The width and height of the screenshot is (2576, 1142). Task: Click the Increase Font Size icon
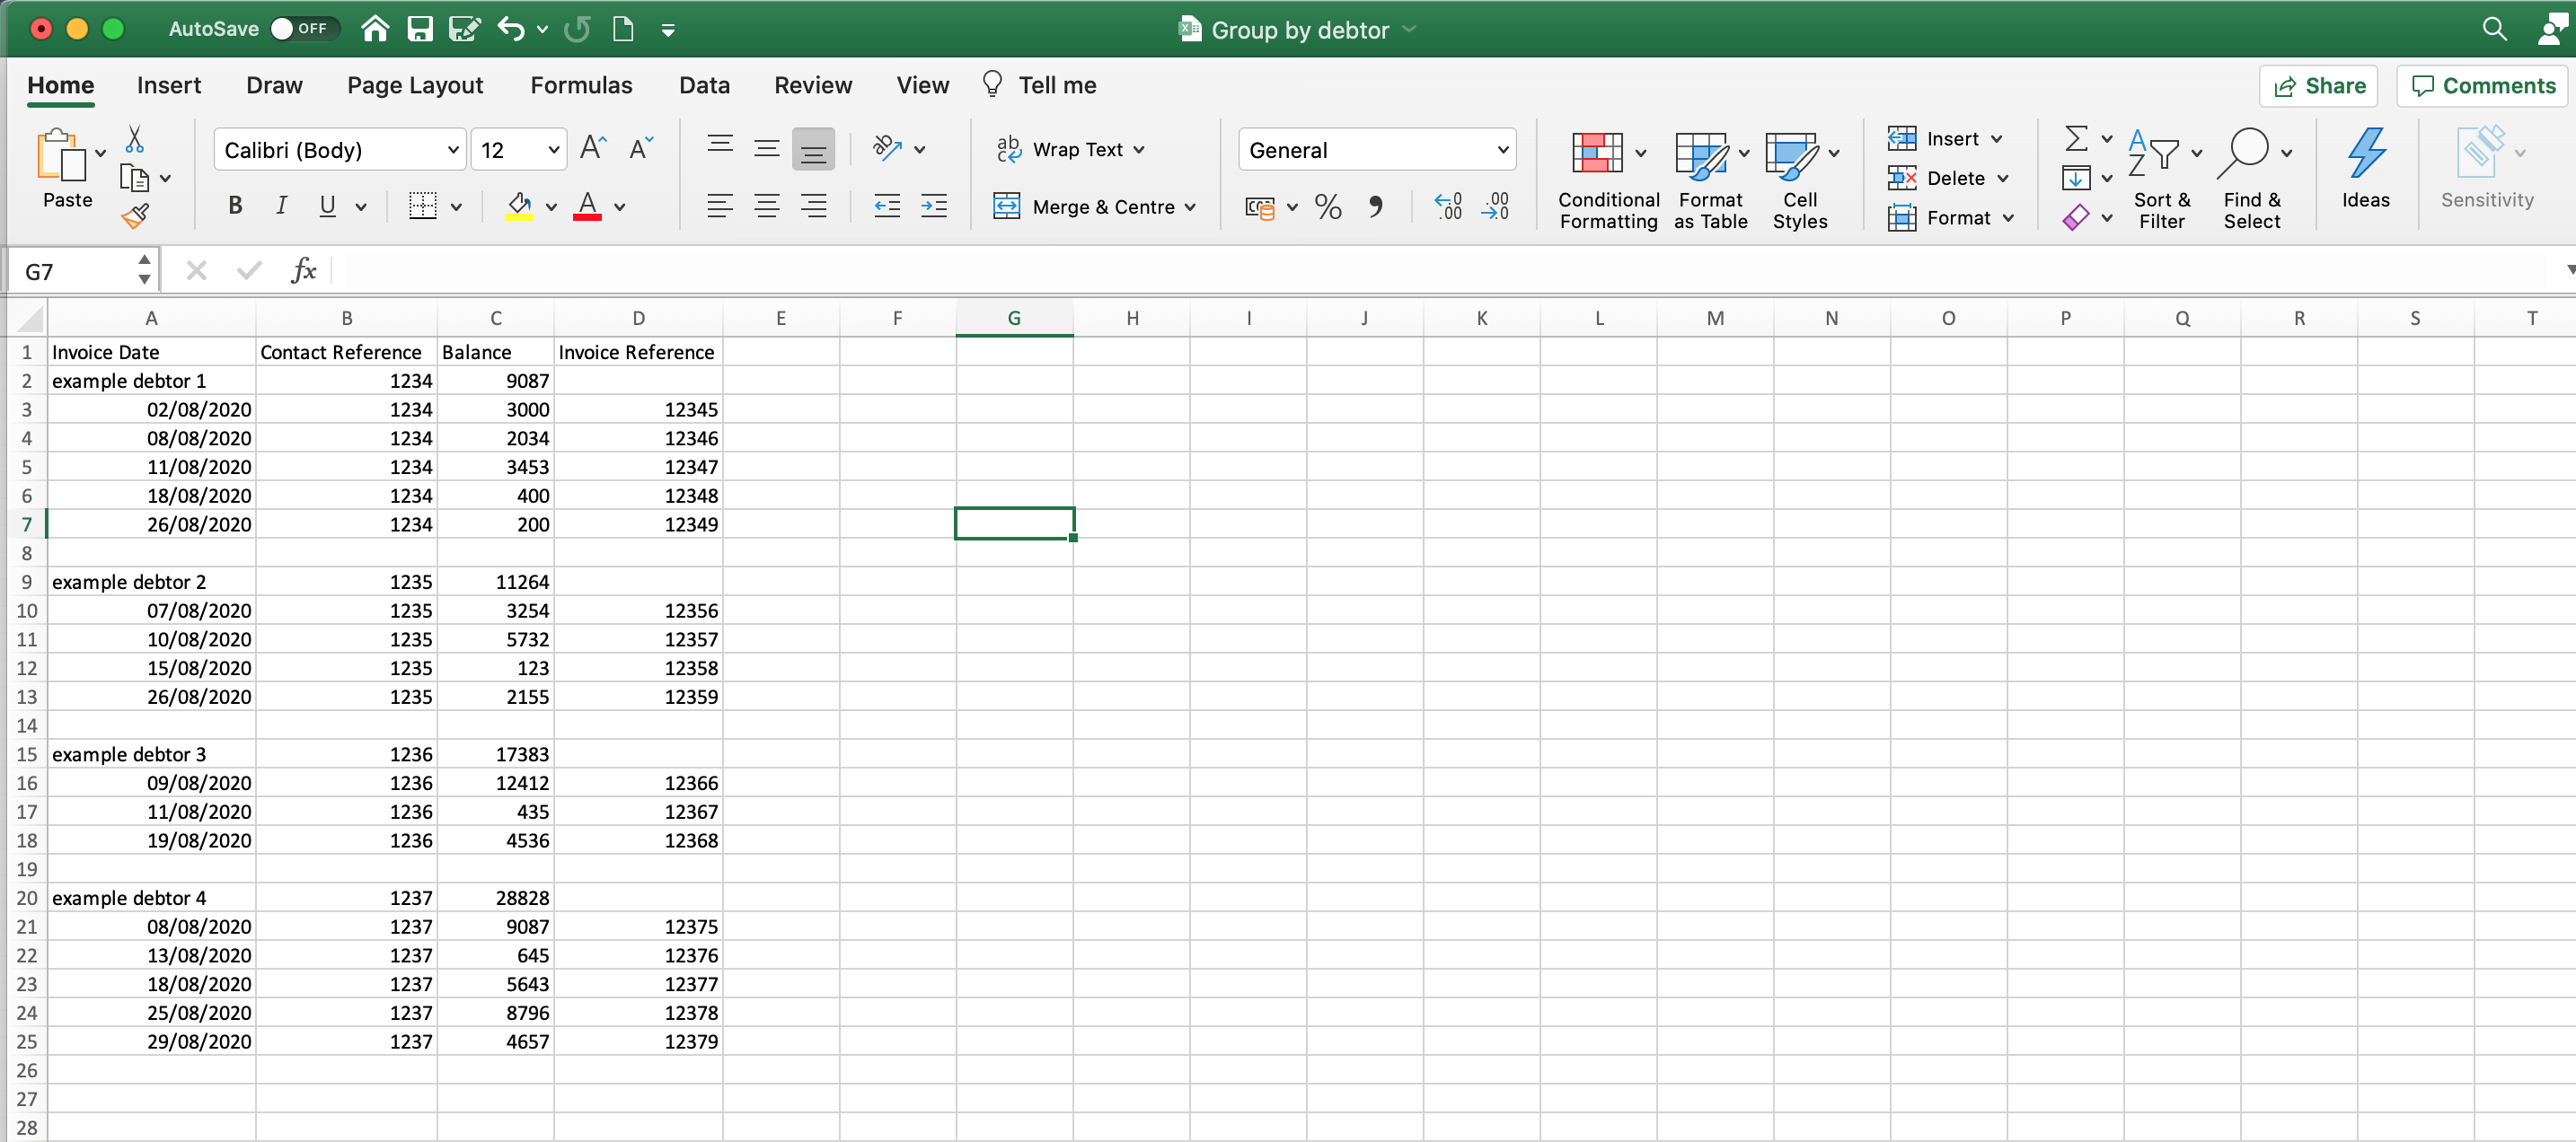click(x=593, y=149)
